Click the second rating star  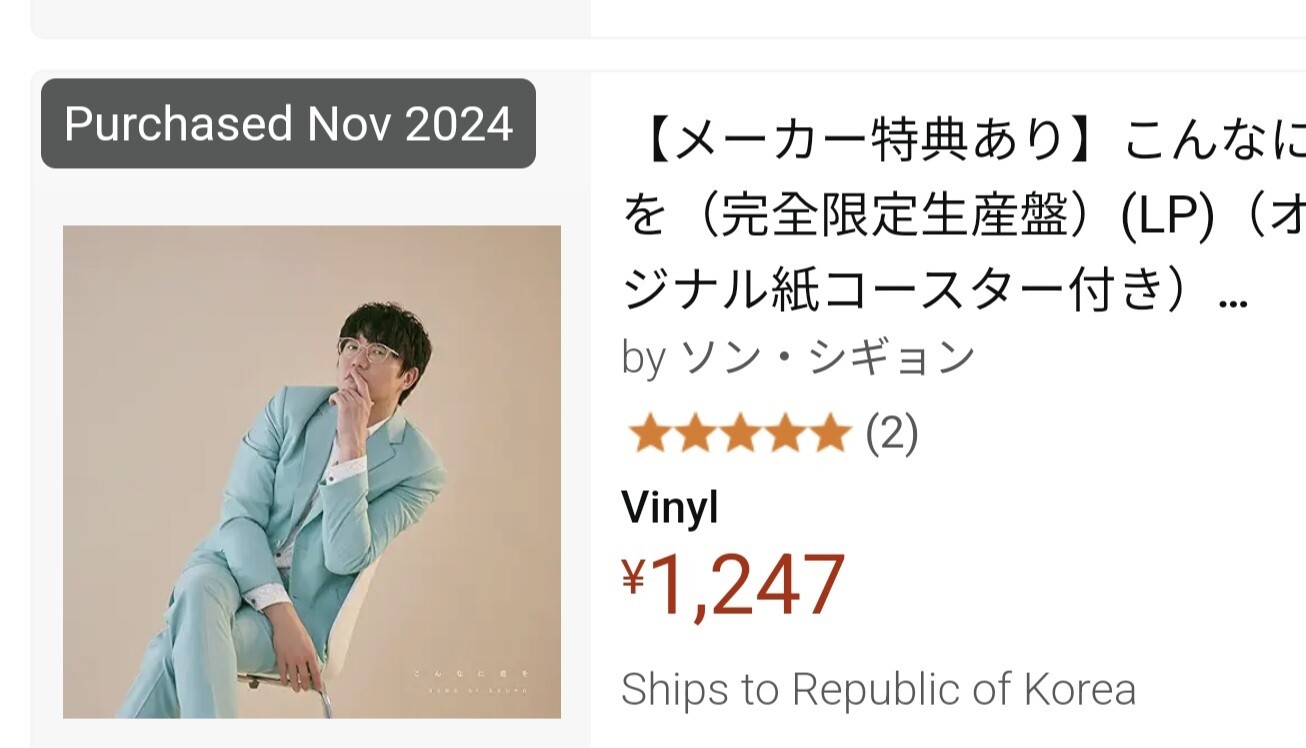tap(692, 435)
